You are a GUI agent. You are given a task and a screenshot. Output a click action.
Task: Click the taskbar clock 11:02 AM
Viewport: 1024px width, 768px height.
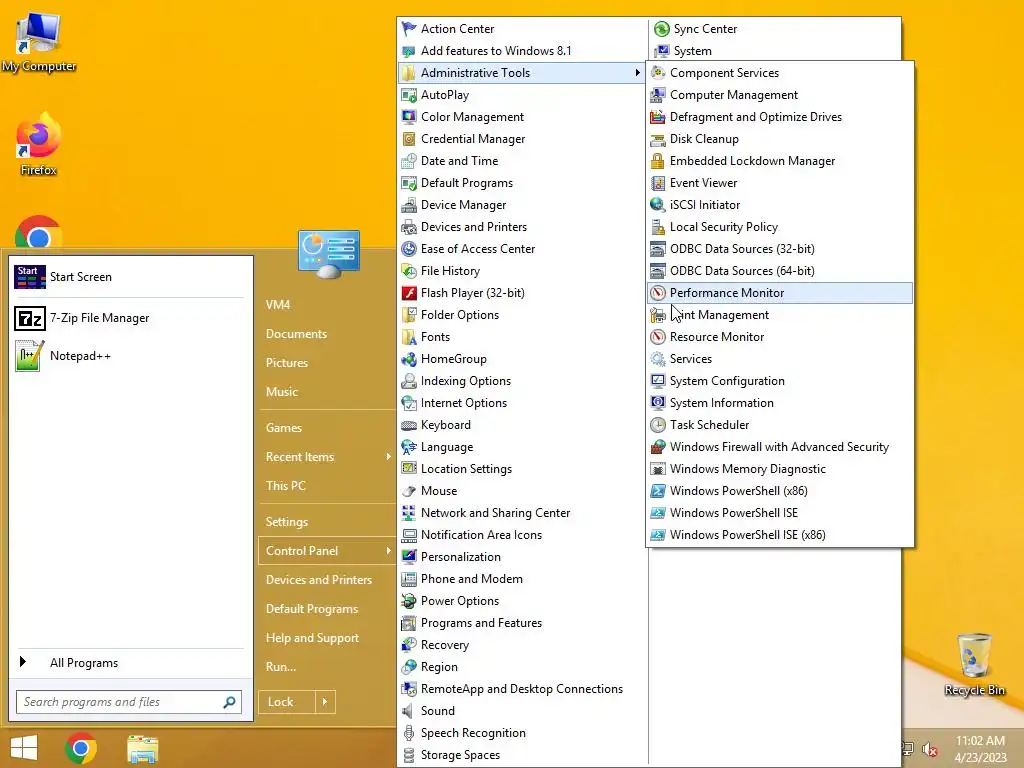coord(980,741)
